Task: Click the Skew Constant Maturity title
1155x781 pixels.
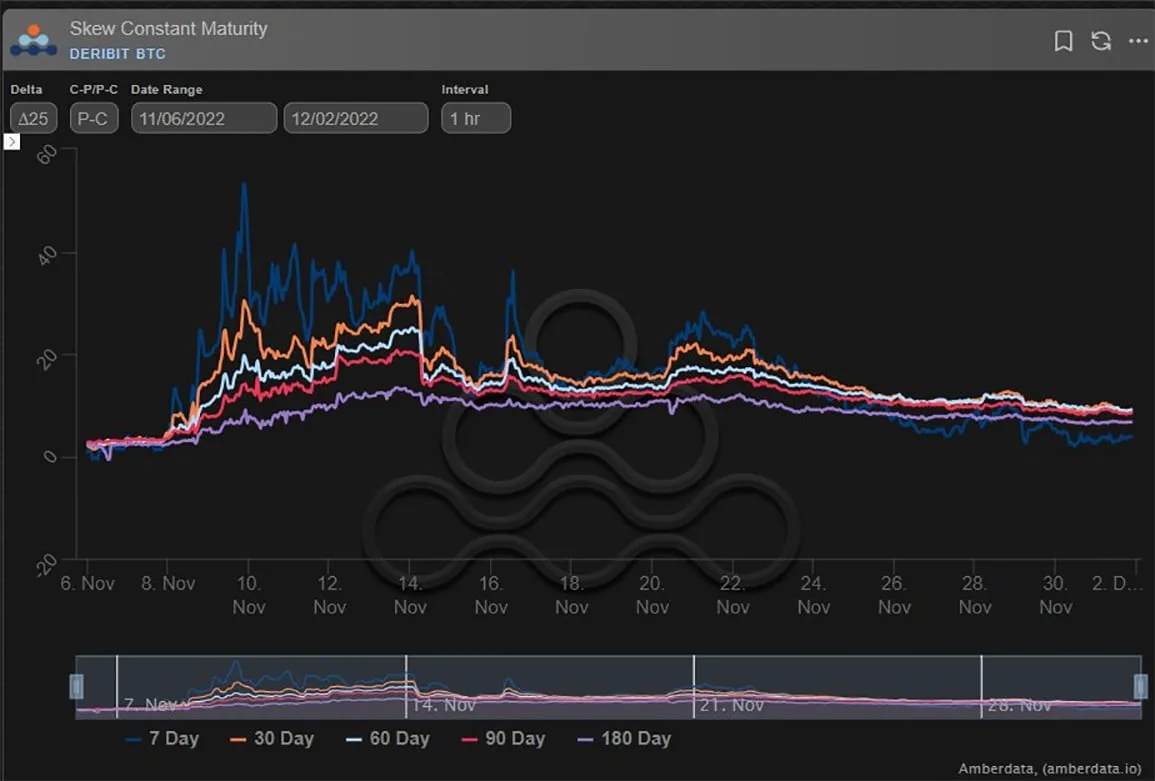Action: point(169,29)
